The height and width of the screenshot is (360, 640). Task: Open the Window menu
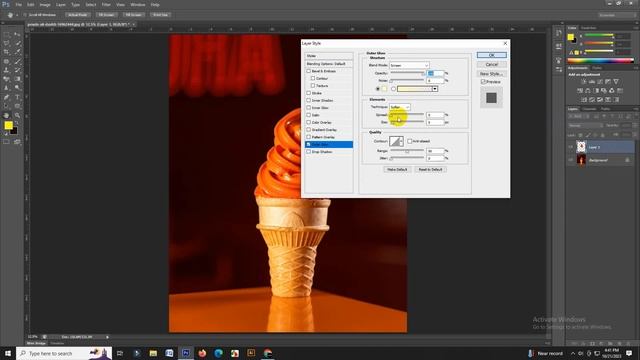(138, 4)
